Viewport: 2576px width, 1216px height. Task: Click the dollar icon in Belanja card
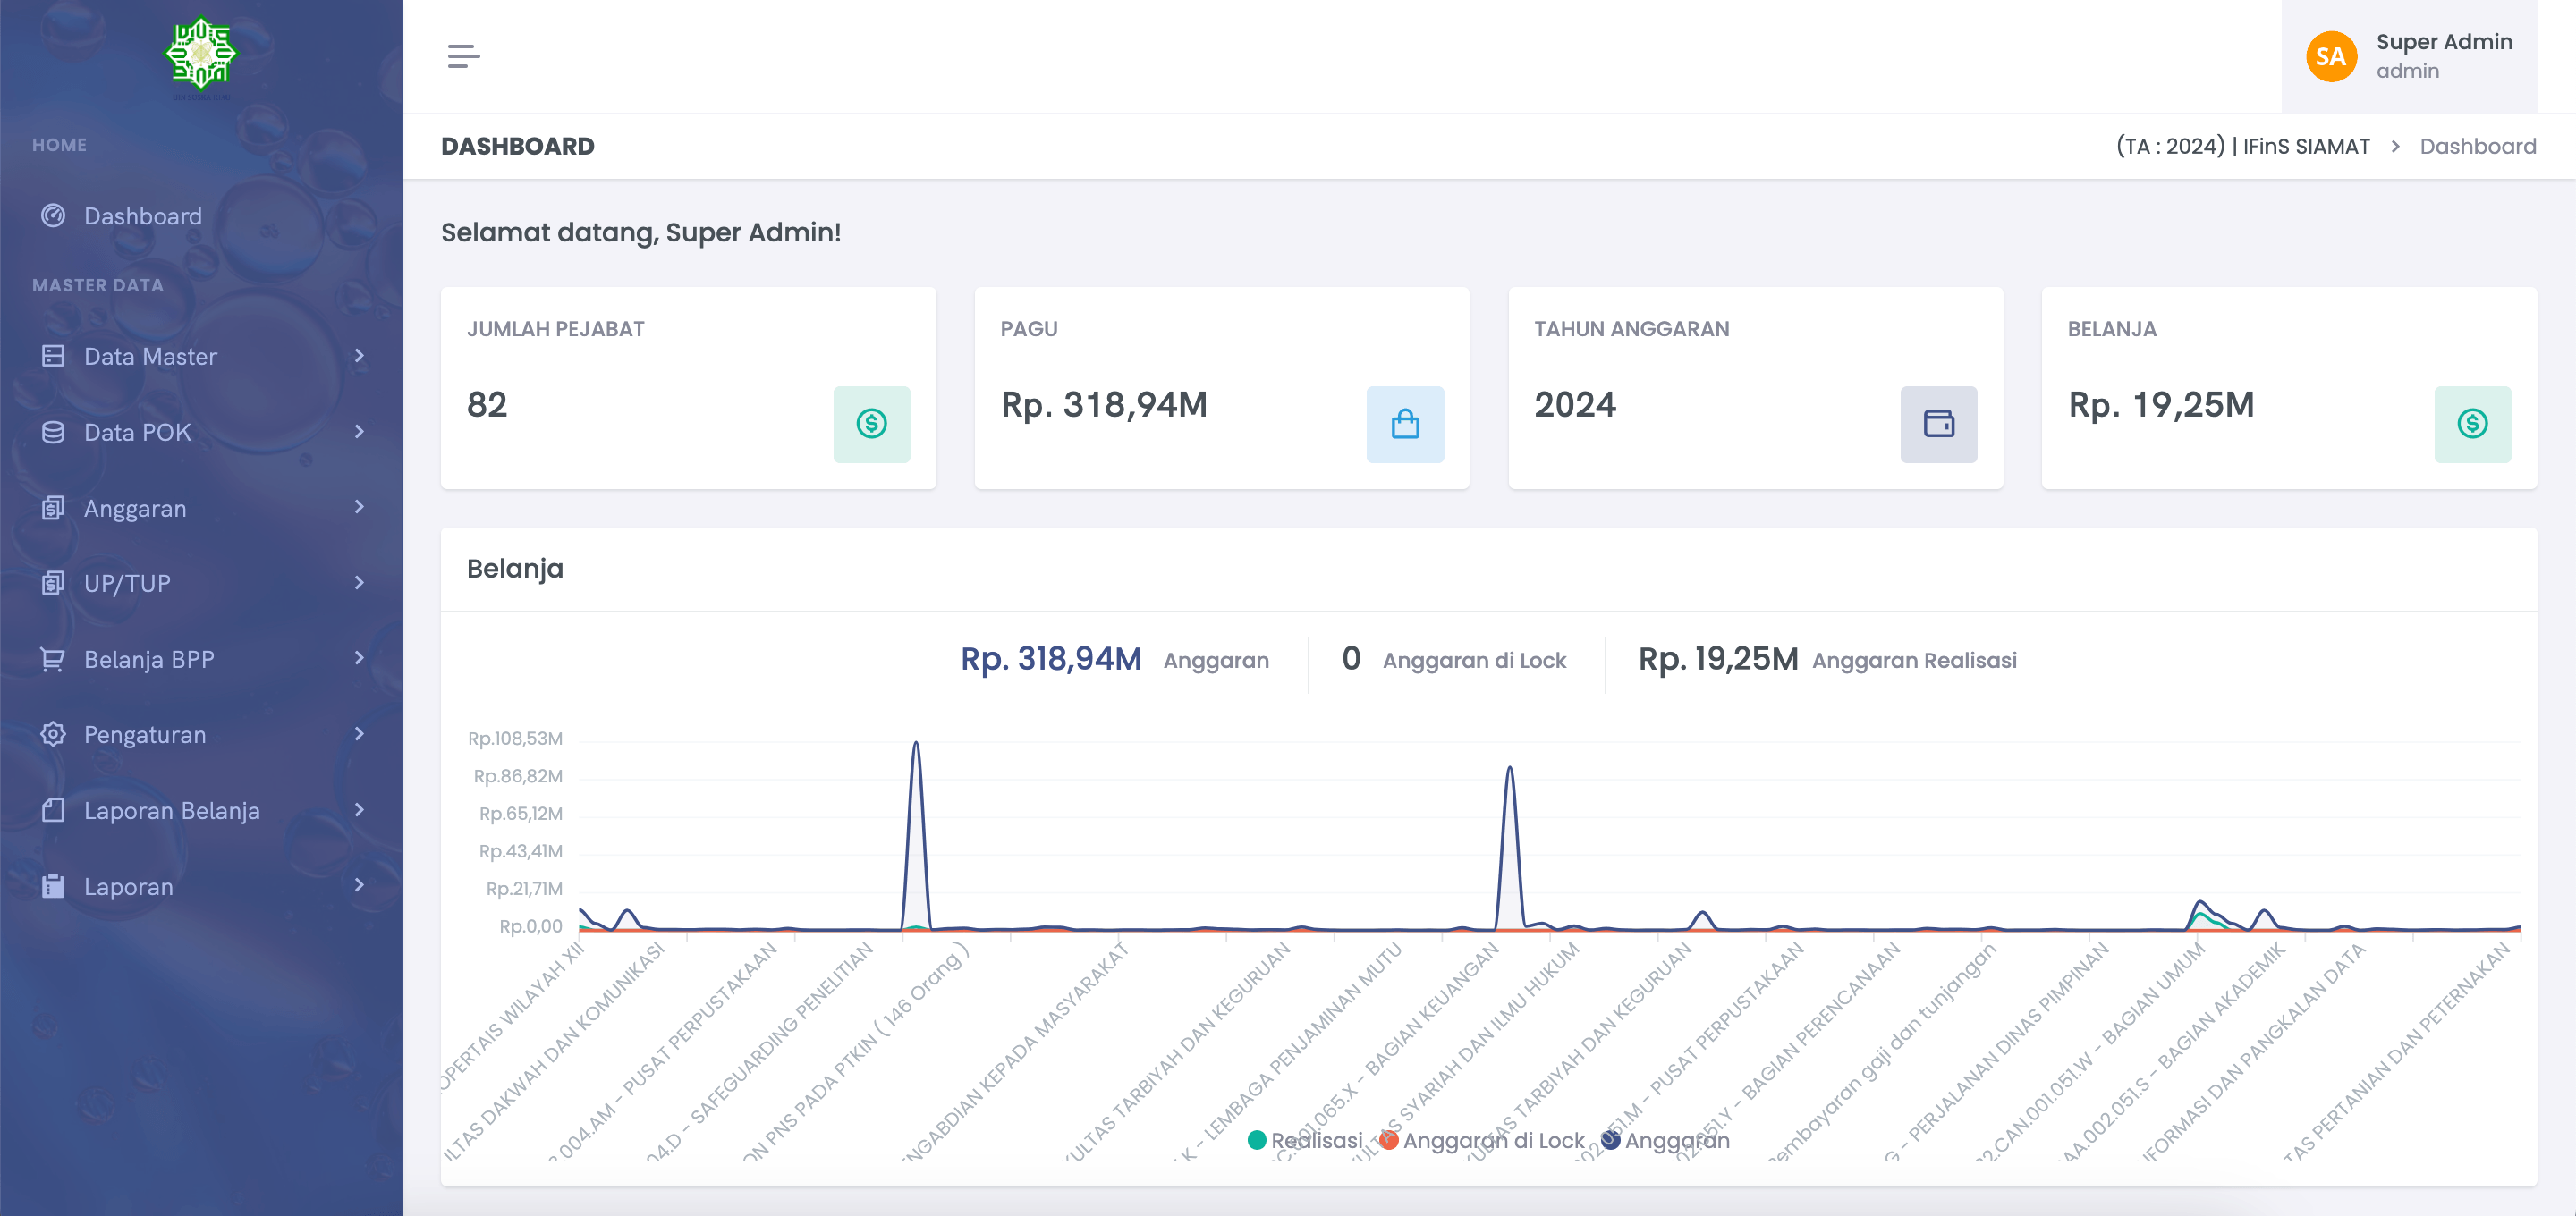pos(2471,424)
